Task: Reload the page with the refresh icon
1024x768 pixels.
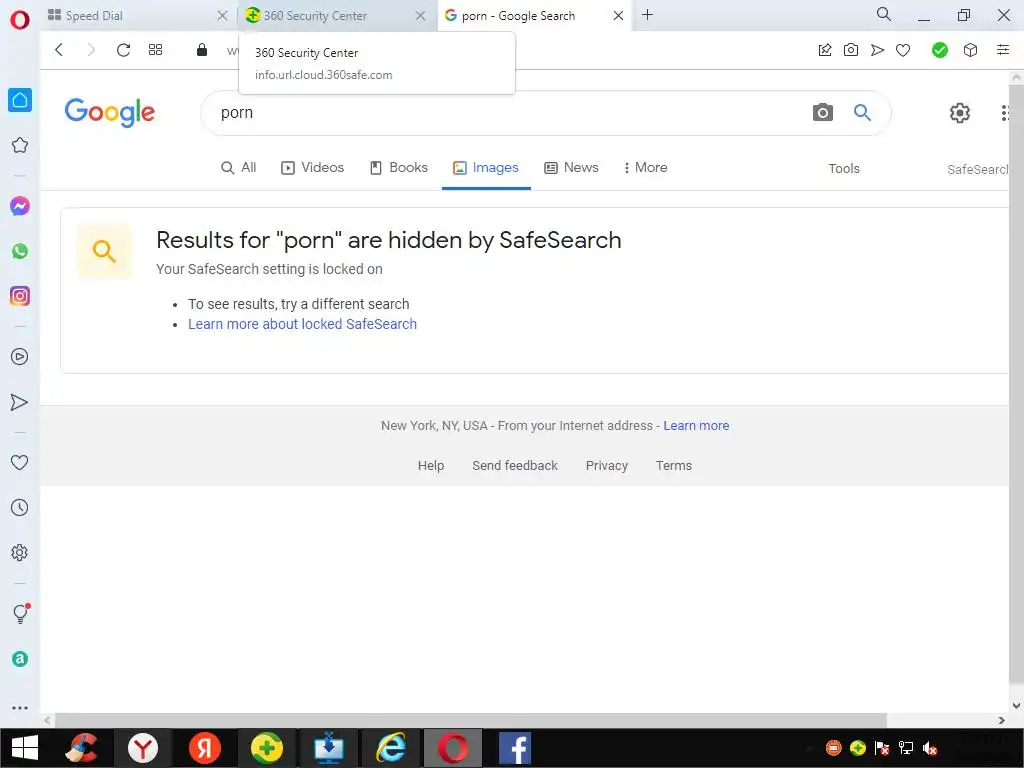Action: click(123, 50)
